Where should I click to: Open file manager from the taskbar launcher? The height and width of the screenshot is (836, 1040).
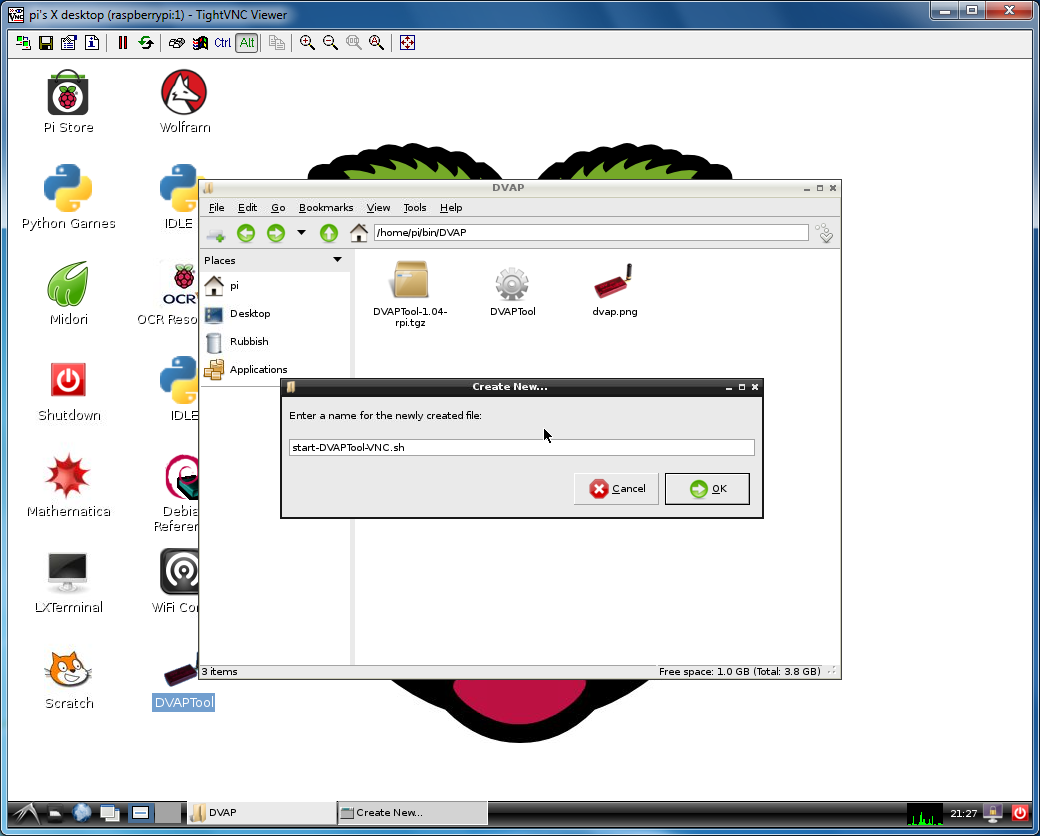(55, 813)
